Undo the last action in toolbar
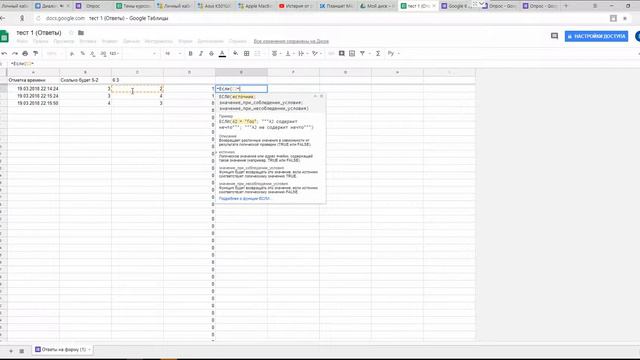The width and height of the screenshot is (640, 360). (x=4, y=53)
